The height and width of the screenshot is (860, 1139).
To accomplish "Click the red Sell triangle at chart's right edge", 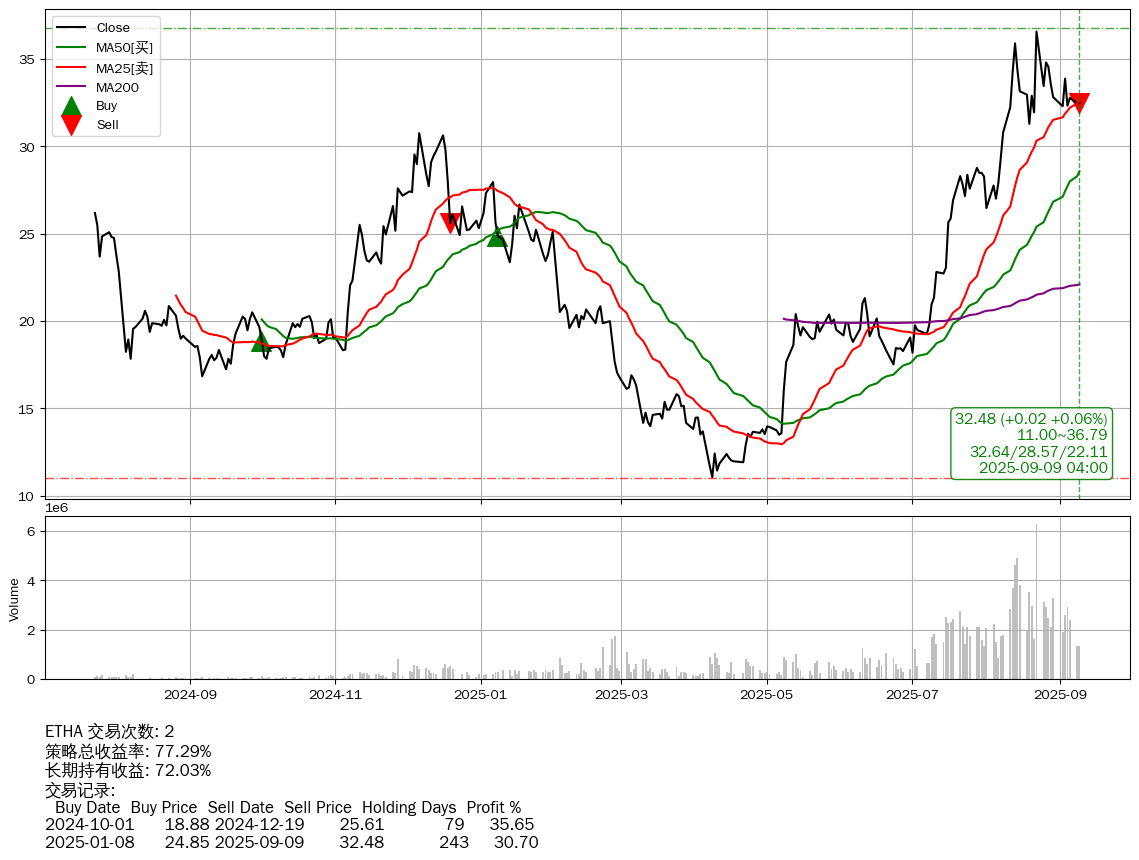I will coord(1079,103).
